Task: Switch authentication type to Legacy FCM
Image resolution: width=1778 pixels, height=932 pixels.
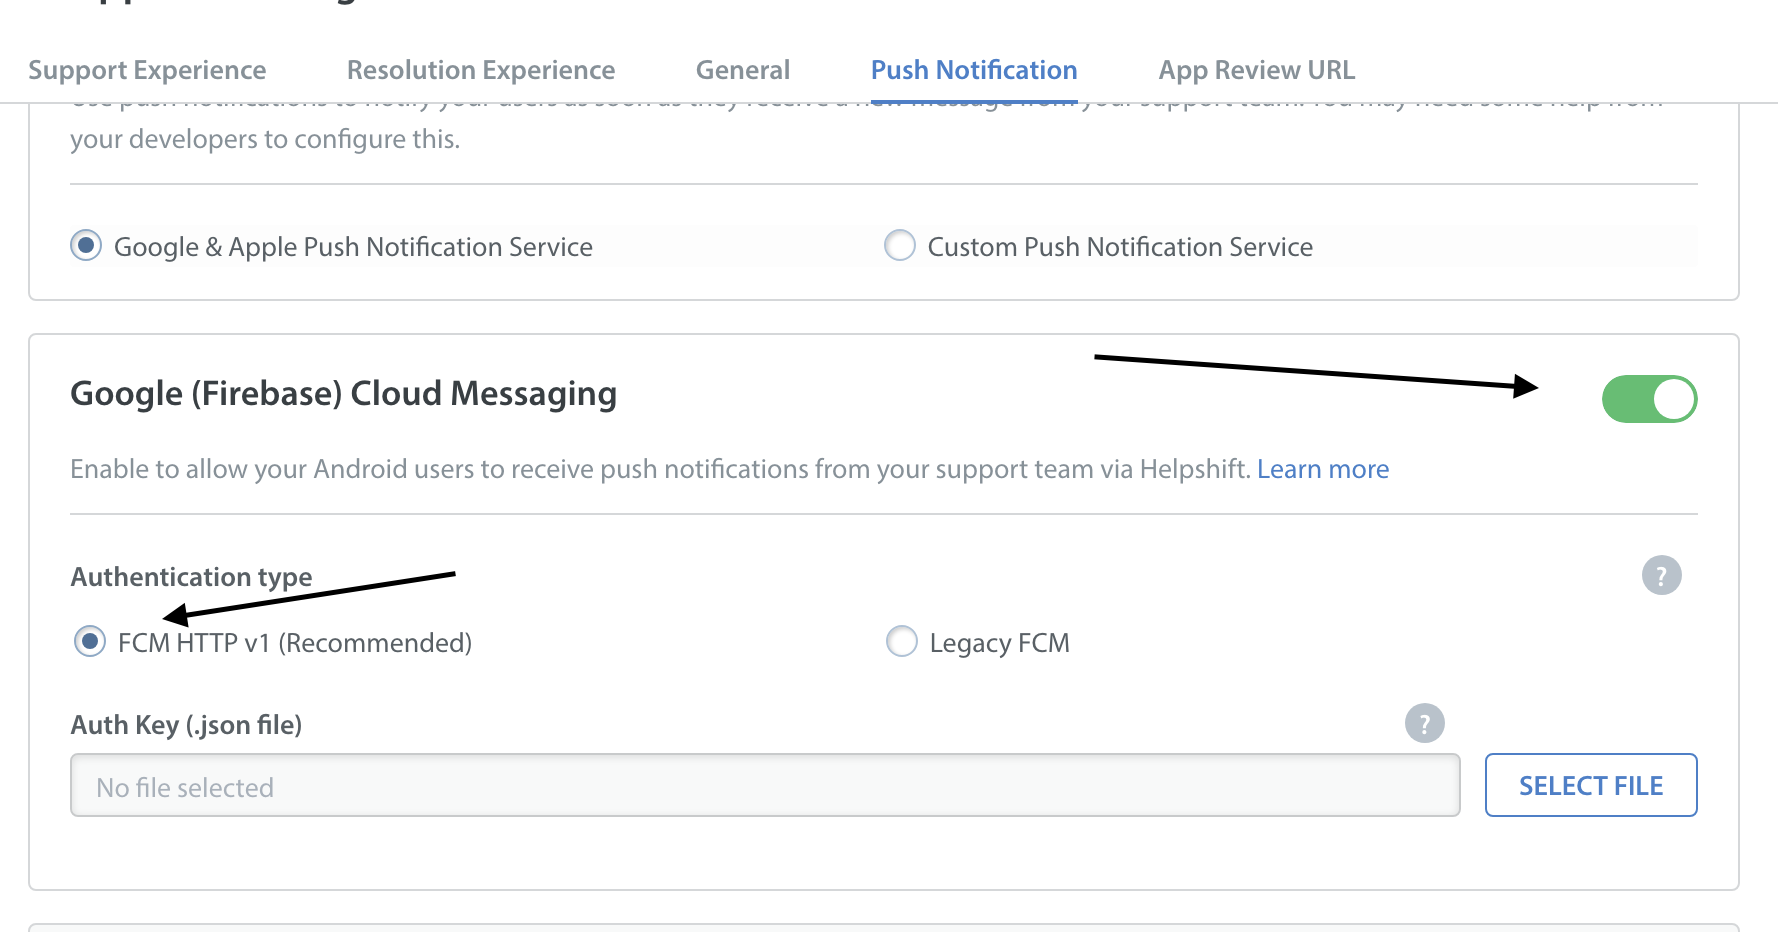Action: coord(902,642)
